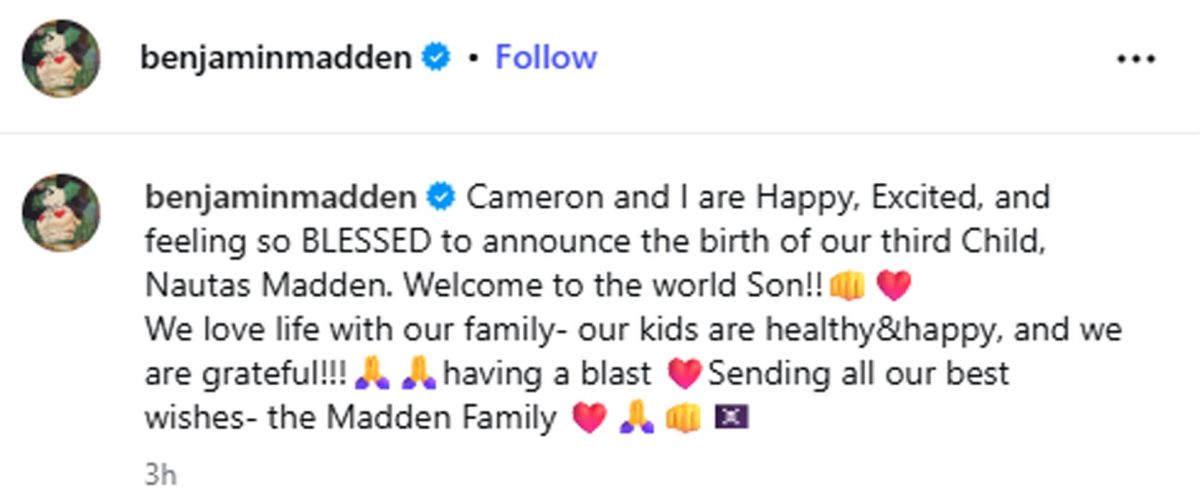This screenshot has width=1200, height=502.
Task: Click the verified badge before the word Cameron
Action: pos(441,197)
